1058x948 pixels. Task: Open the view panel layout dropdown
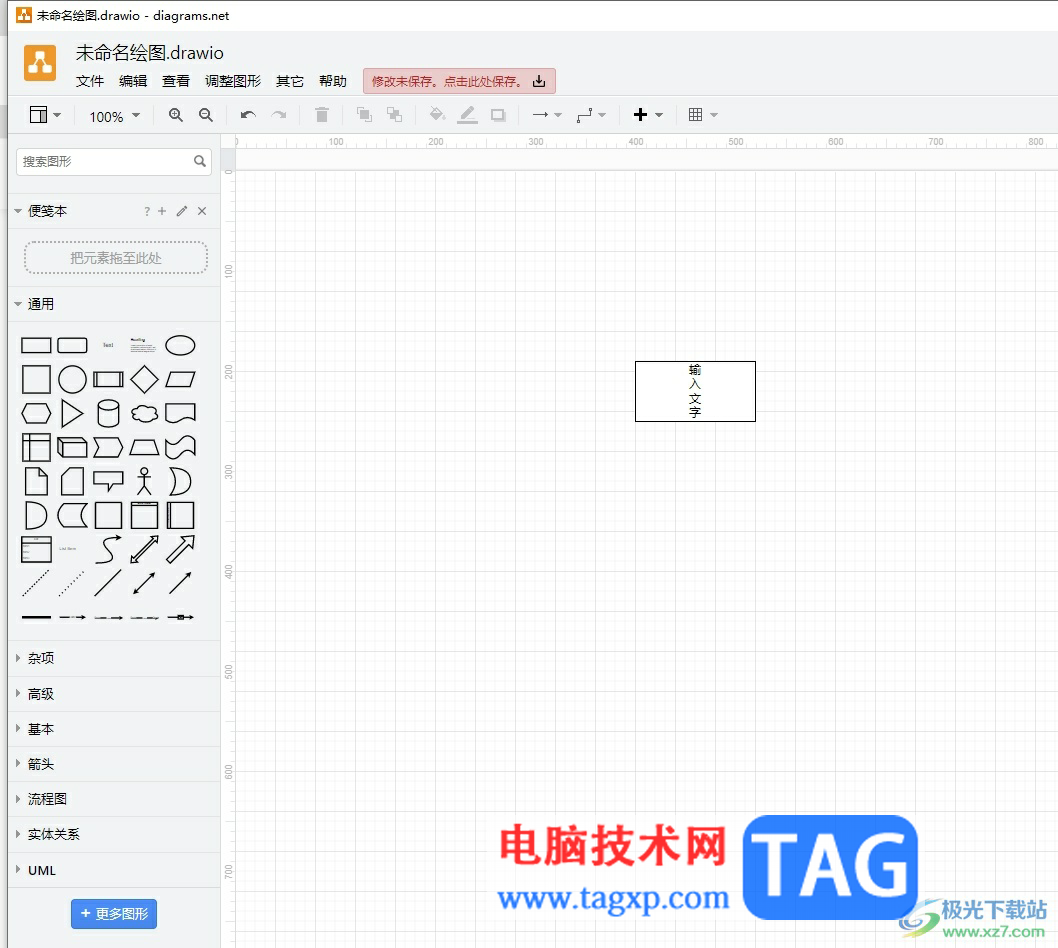tap(45, 115)
